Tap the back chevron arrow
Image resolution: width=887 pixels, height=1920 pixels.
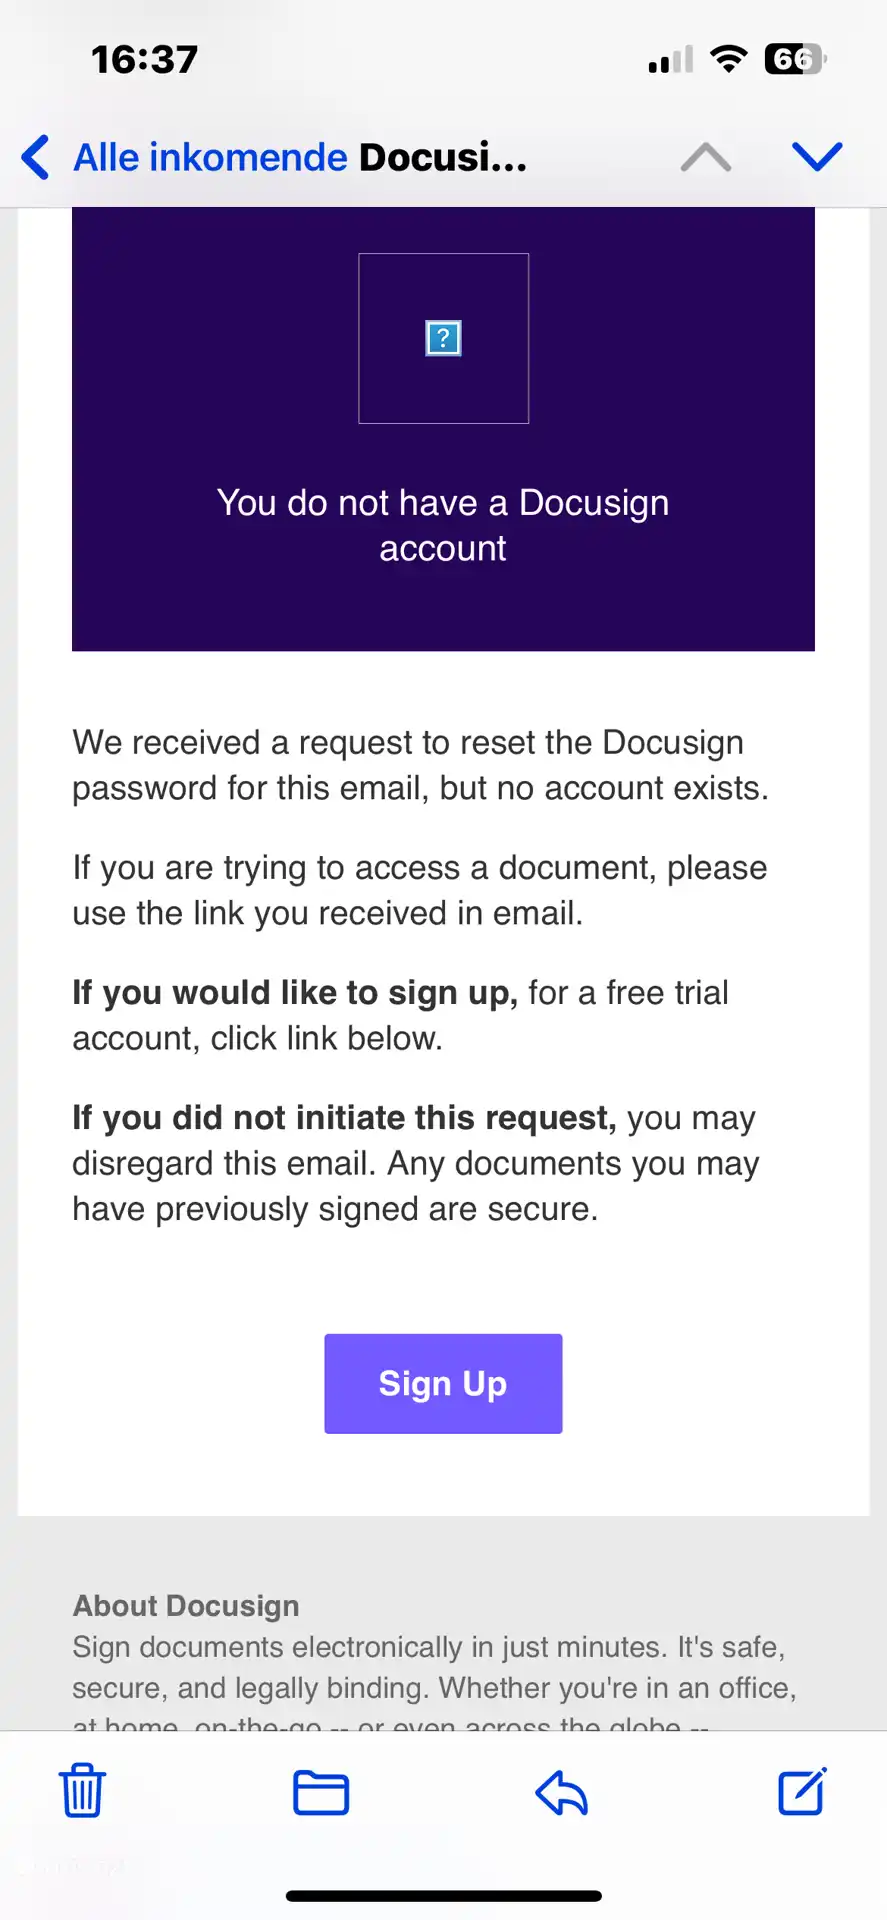tap(36, 157)
